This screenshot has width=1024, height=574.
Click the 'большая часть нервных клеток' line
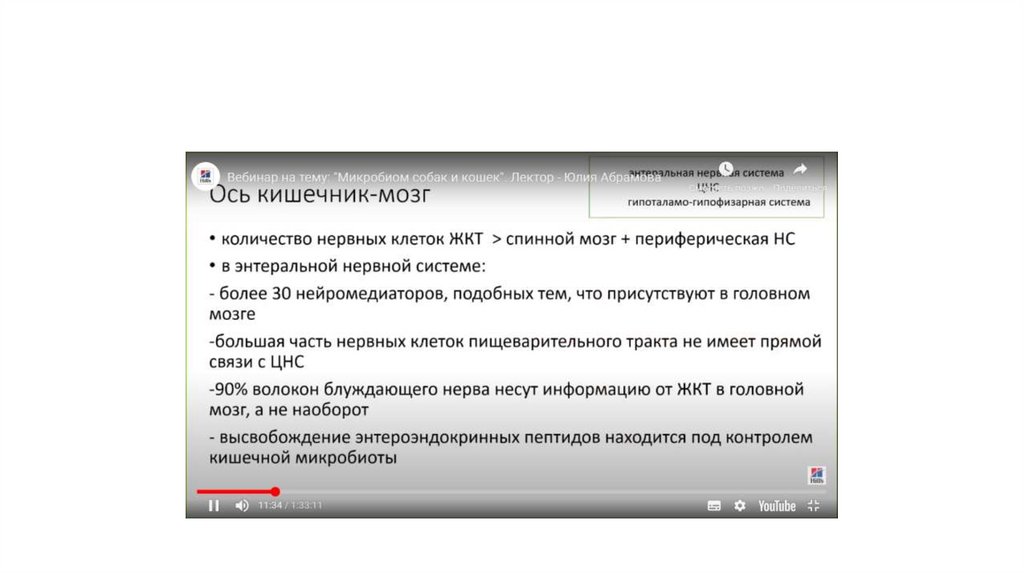point(515,351)
